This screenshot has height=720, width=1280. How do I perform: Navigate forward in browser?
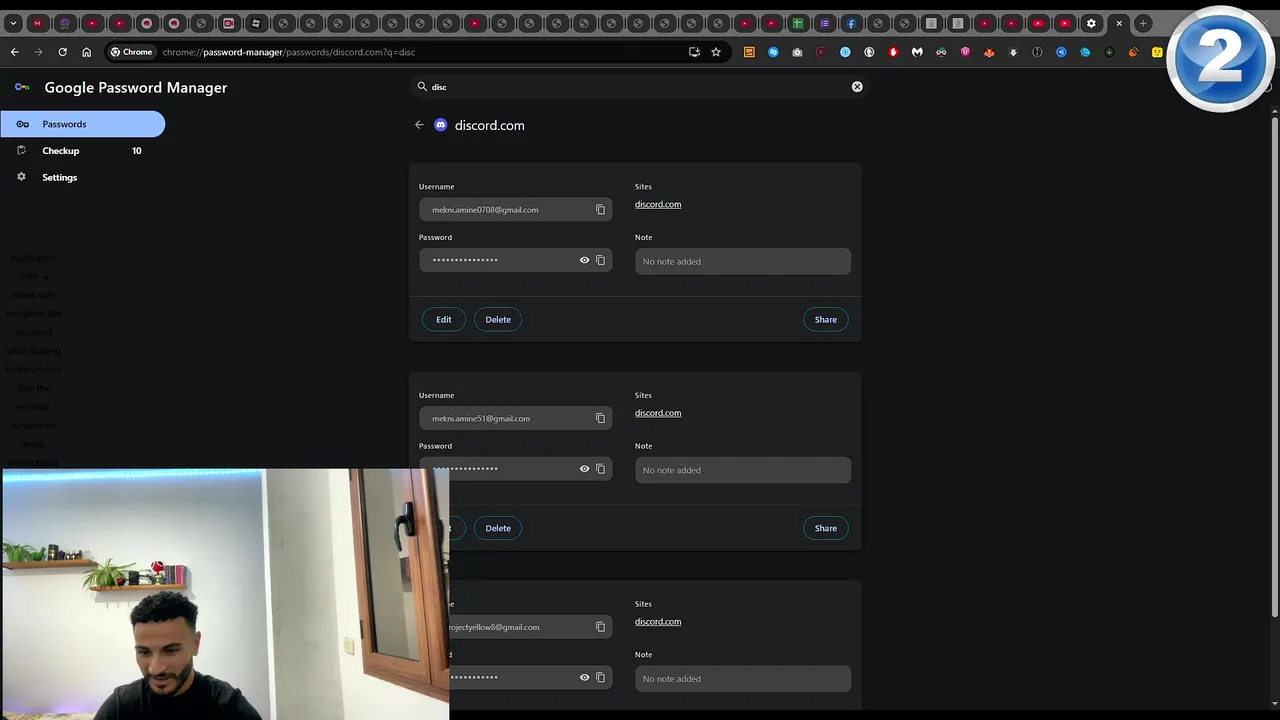(x=39, y=52)
